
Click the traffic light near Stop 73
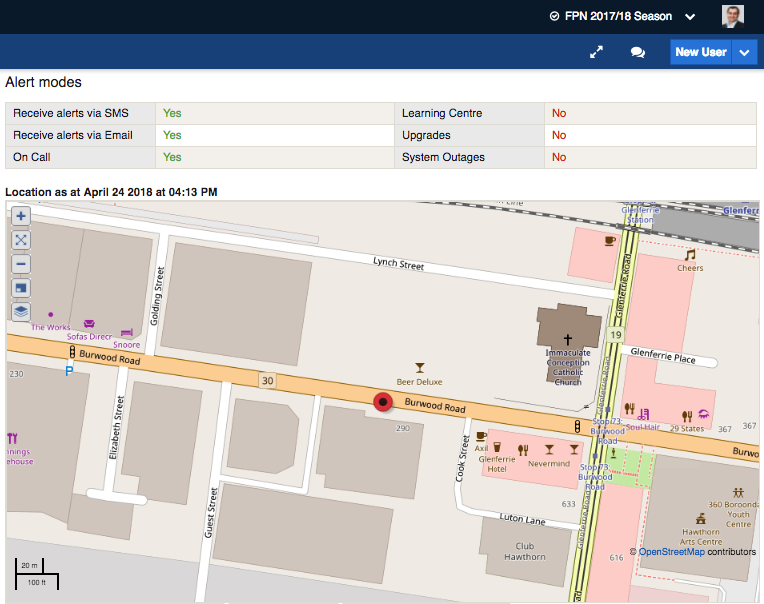coord(577,427)
